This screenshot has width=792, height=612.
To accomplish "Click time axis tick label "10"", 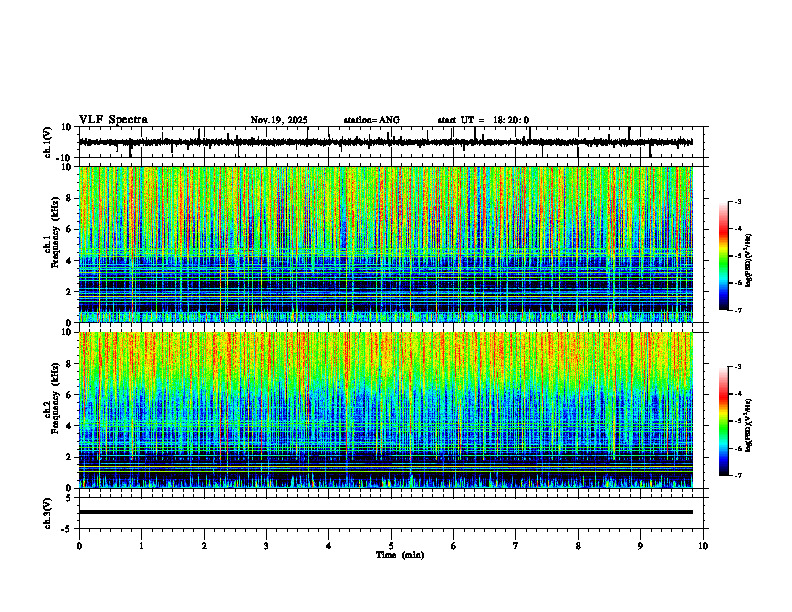I will coord(703,546).
